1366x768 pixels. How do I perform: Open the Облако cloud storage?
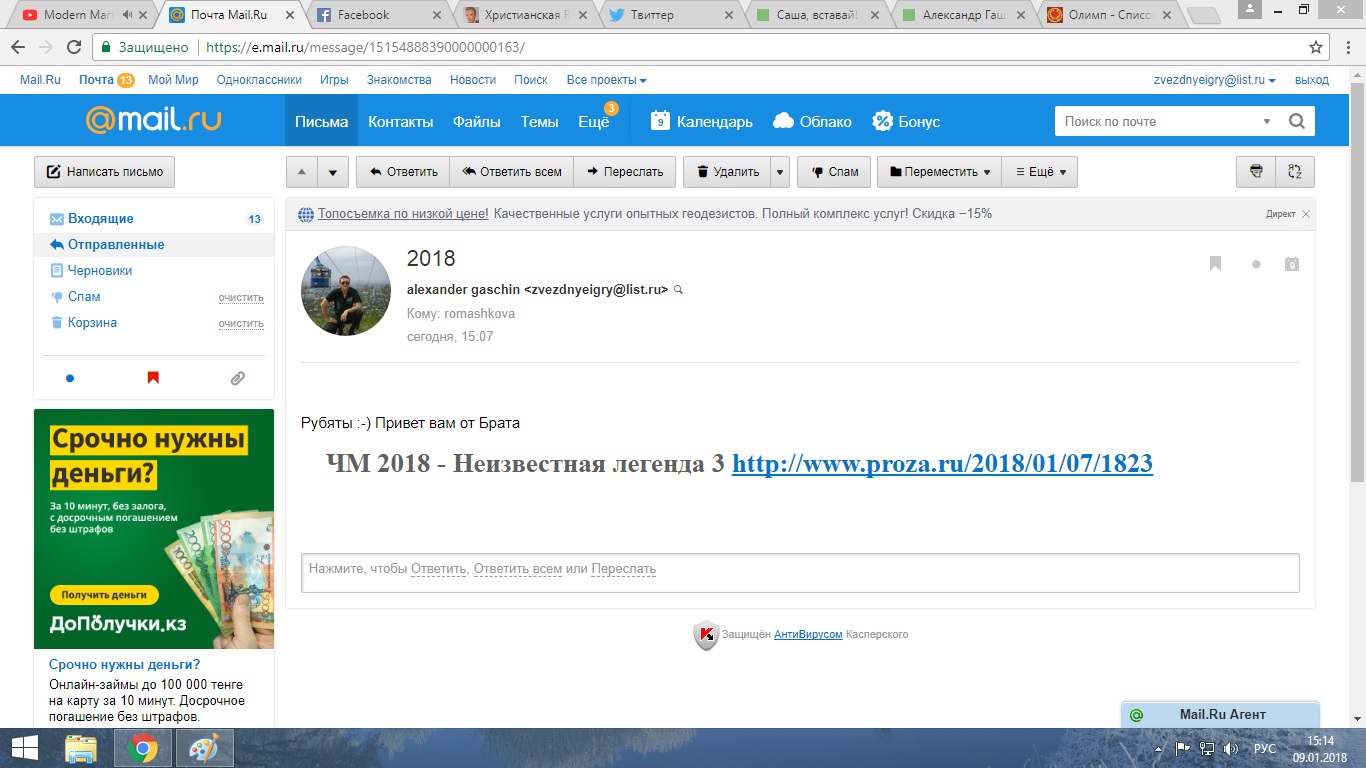(x=812, y=121)
